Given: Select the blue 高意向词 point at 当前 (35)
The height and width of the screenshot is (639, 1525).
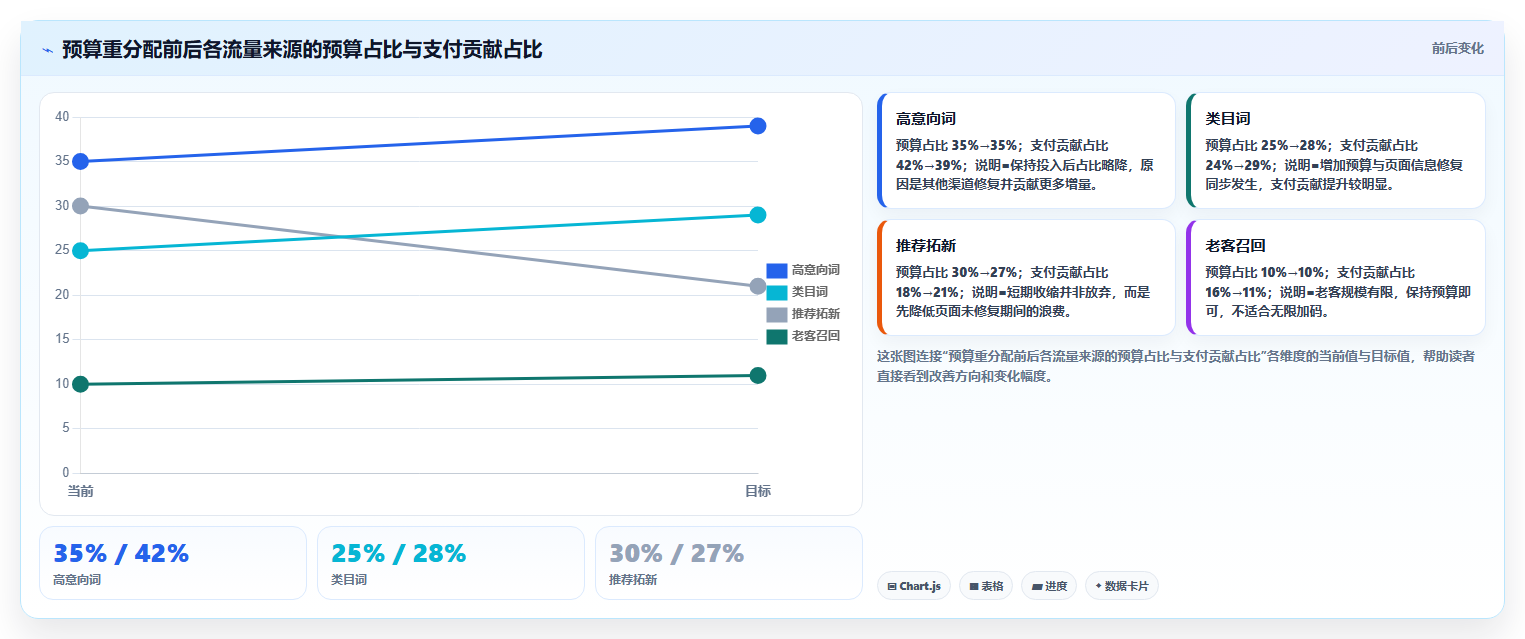Looking at the screenshot, I should click(x=80, y=161).
